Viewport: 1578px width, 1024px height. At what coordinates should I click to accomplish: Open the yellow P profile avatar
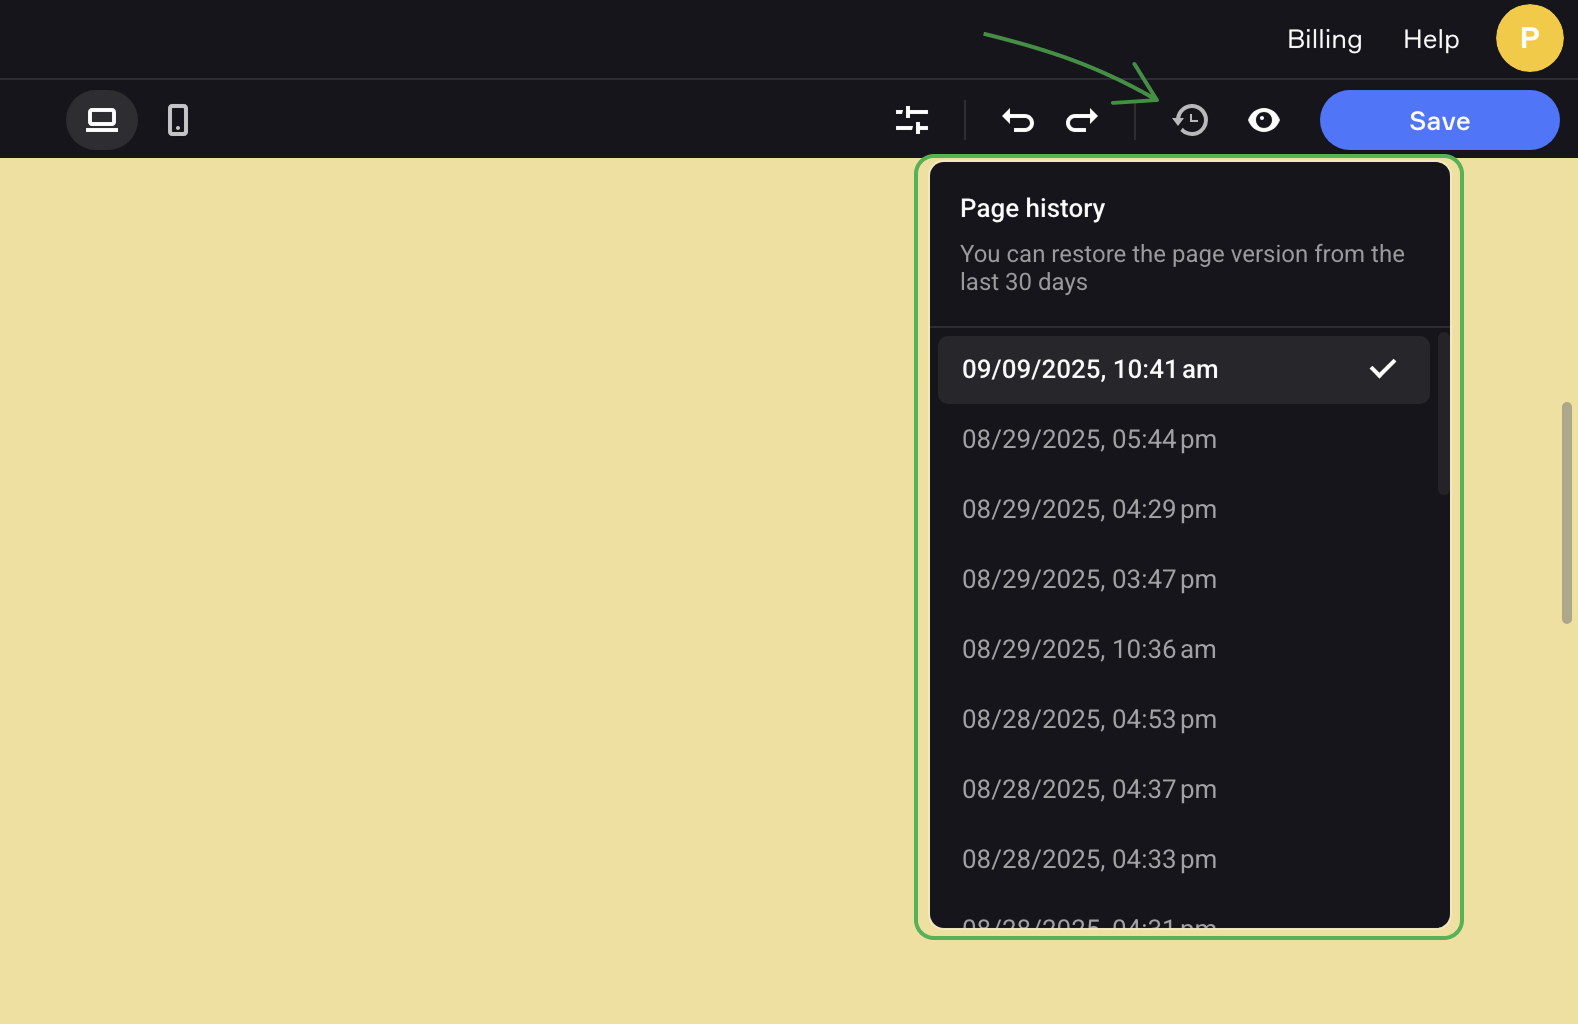tap(1529, 38)
